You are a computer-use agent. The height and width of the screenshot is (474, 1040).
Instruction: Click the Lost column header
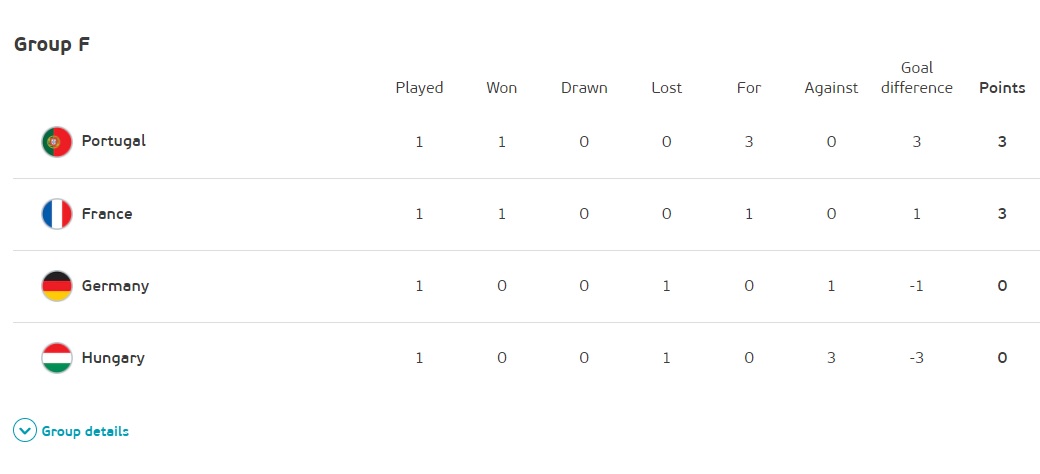click(x=667, y=88)
